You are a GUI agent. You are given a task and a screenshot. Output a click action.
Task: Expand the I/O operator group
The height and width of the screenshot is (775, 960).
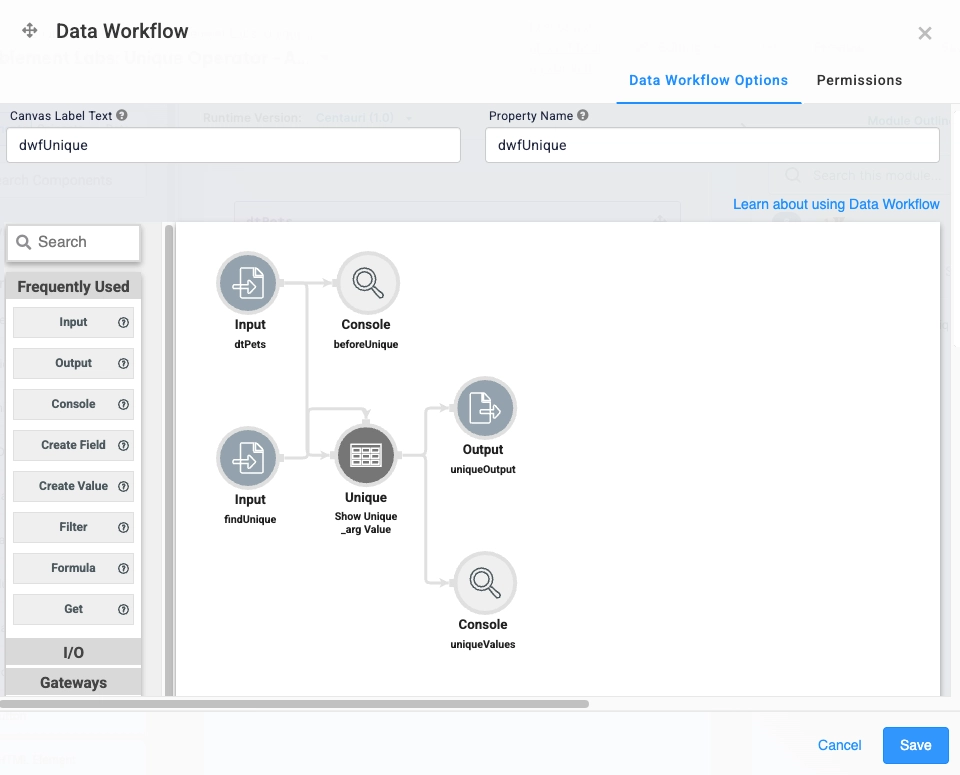pos(73,652)
